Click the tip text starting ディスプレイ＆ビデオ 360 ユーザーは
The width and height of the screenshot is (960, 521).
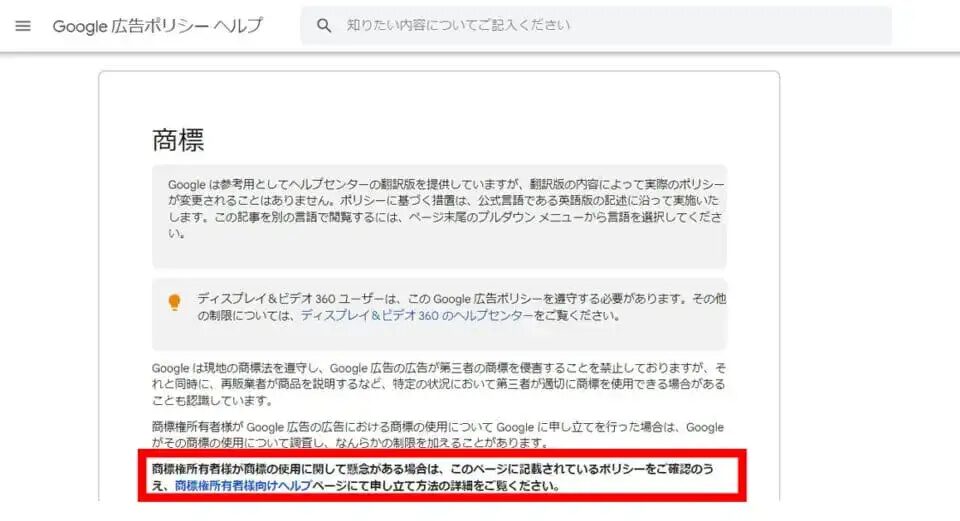461,307
